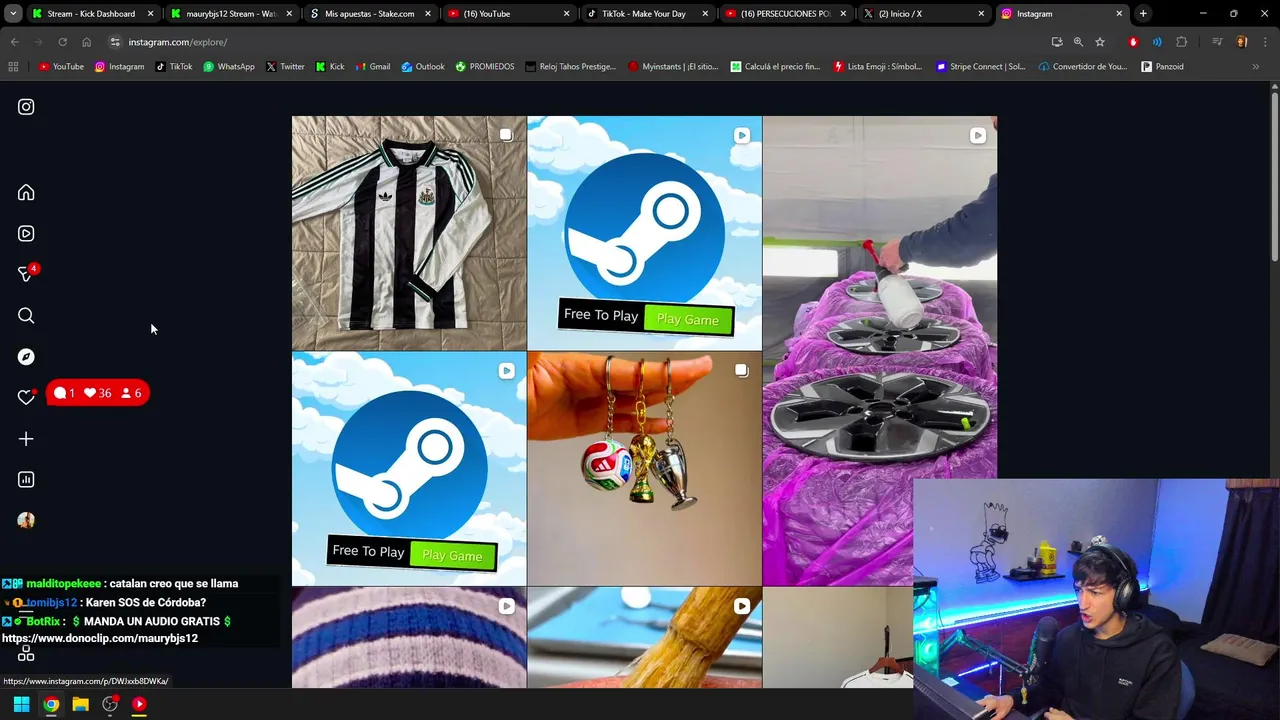Open the top Steam Free To Play reel
Screen dimensions: 1280x720
click(x=644, y=233)
